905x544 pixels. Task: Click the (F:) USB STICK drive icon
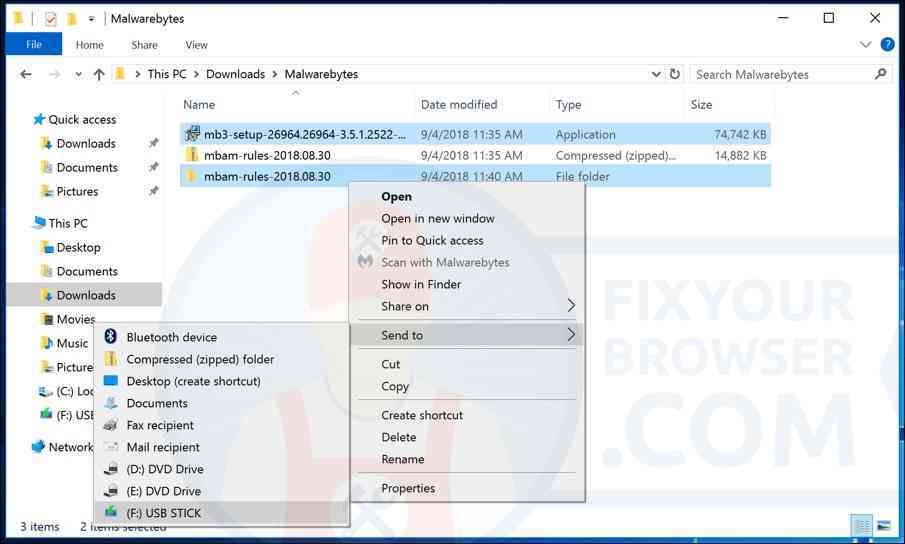pyautogui.click(x=110, y=512)
